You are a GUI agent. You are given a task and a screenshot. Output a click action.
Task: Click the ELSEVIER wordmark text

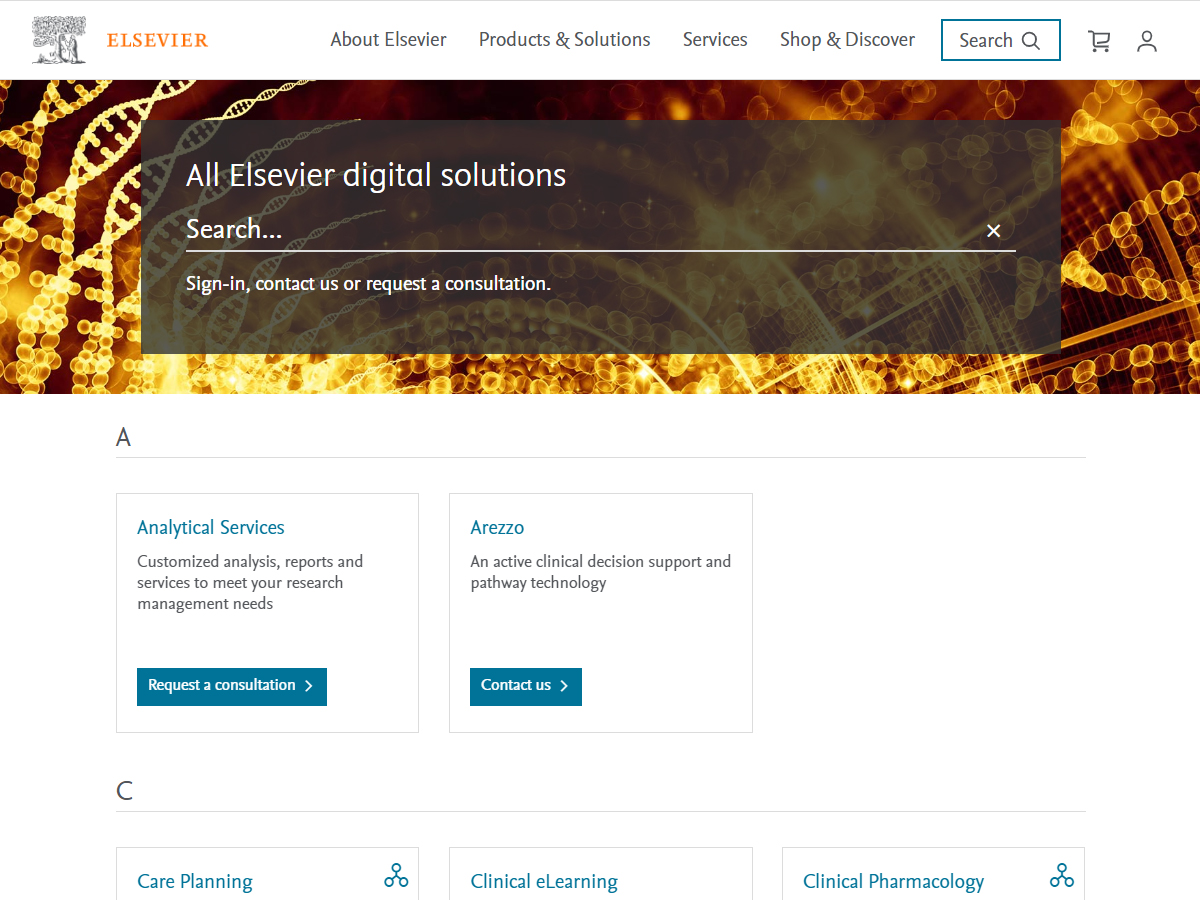(x=157, y=41)
